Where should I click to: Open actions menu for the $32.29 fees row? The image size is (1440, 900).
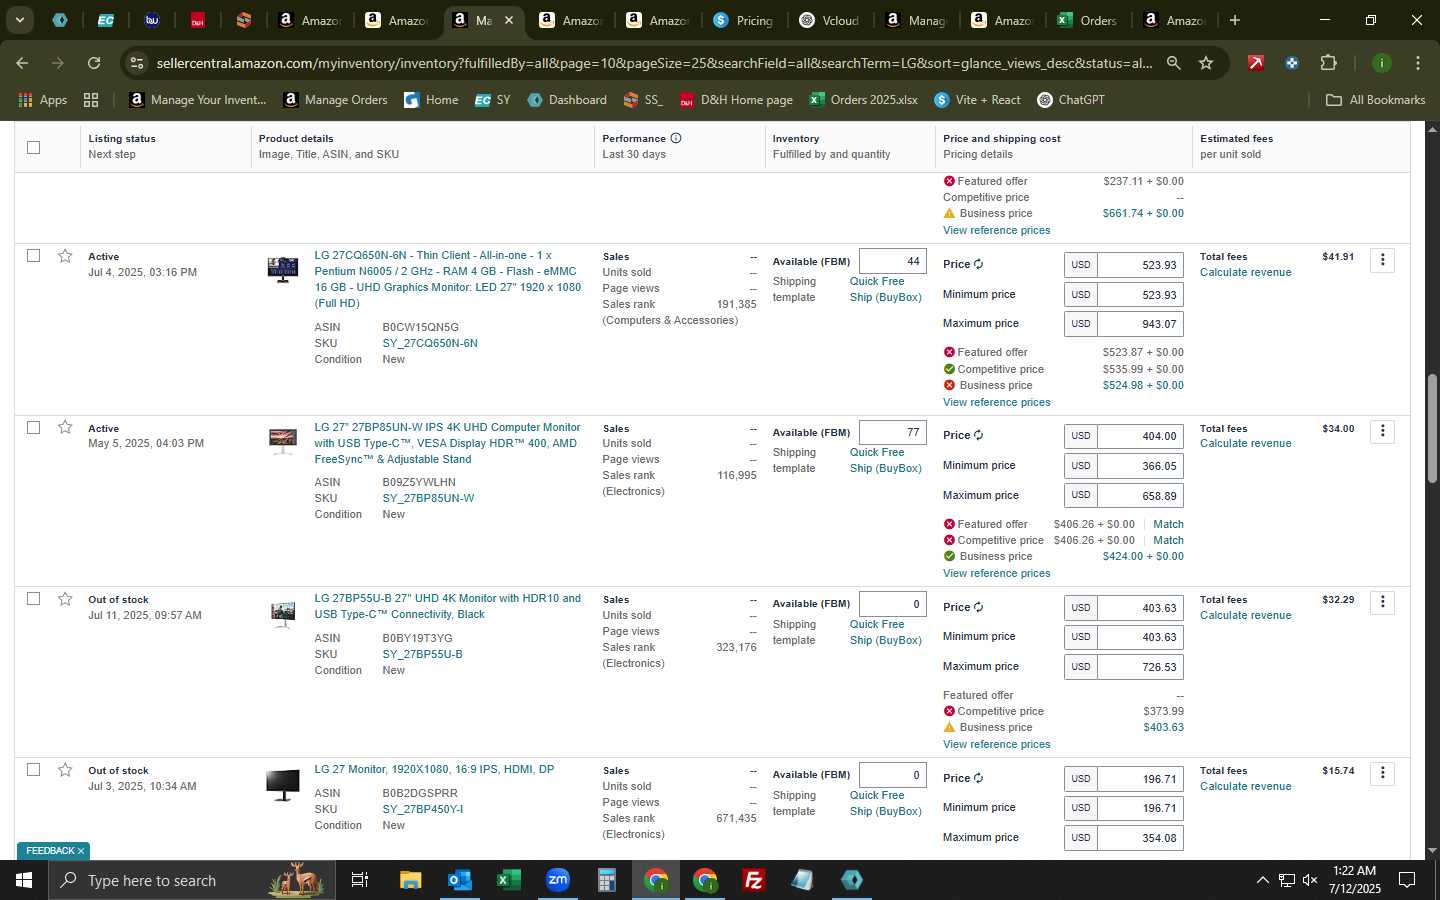click(x=1382, y=602)
